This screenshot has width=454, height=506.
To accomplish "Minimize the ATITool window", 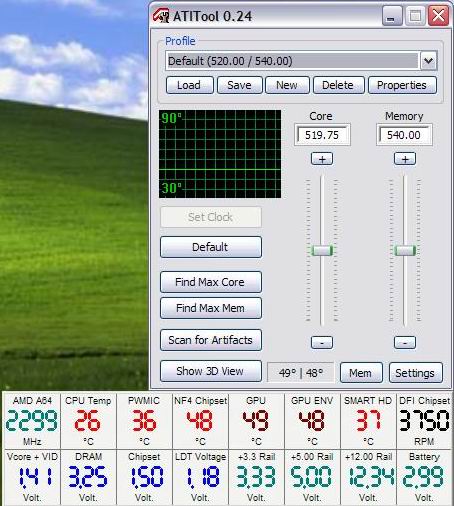I will (391, 16).
